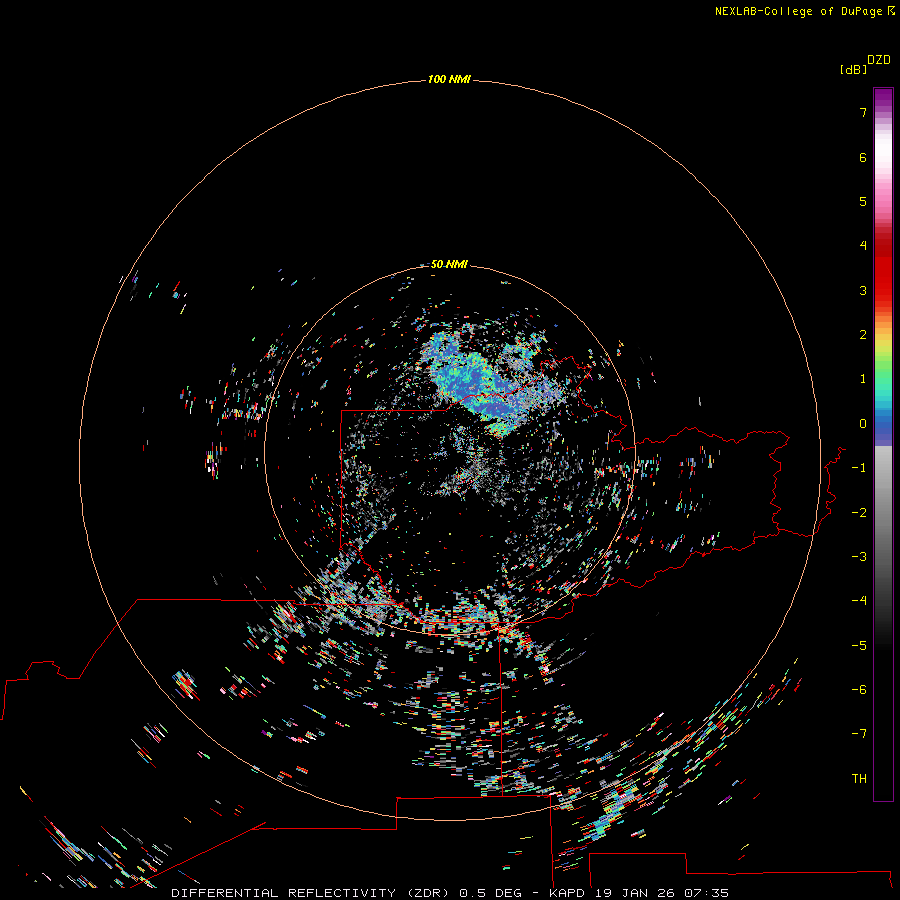Click the -2 value on the color scale
The width and height of the screenshot is (900, 900).
[859, 513]
